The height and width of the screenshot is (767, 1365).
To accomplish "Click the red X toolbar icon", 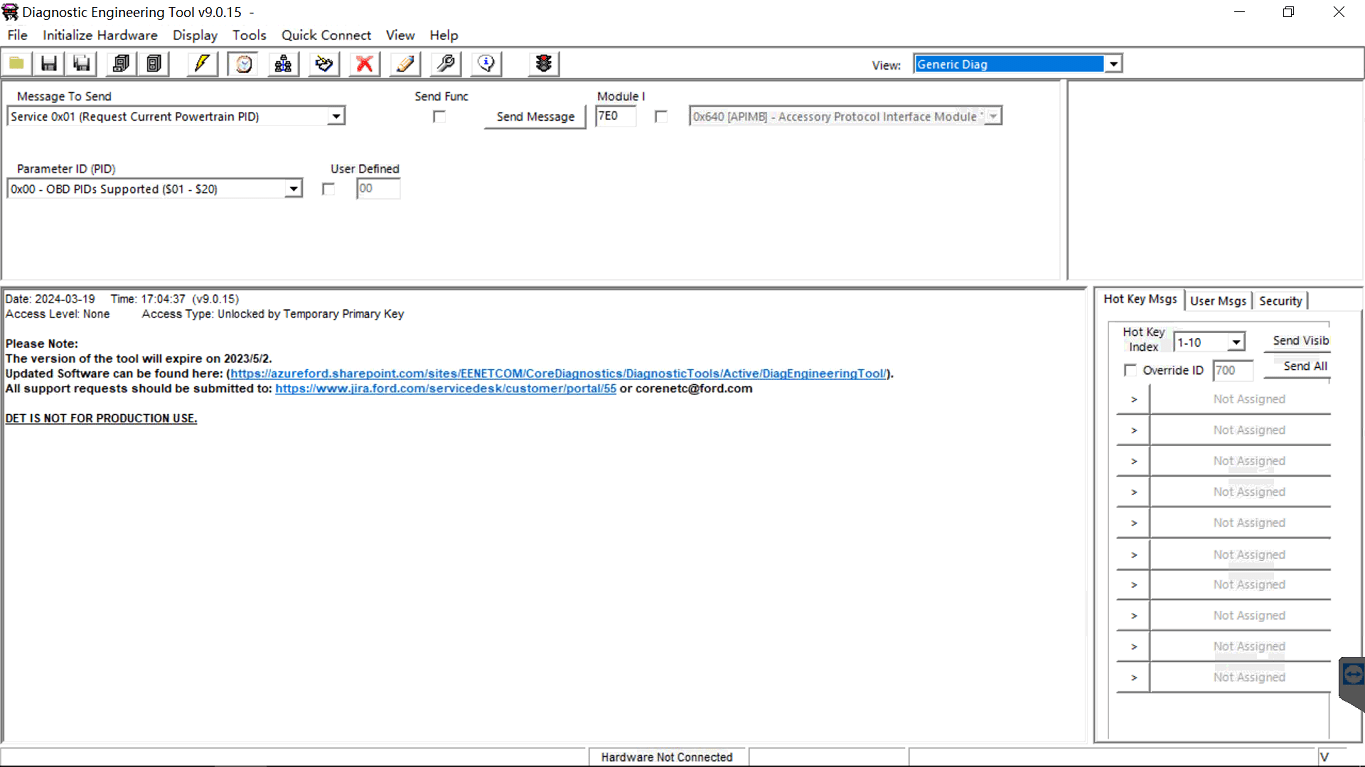I will pyautogui.click(x=365, y=64).
